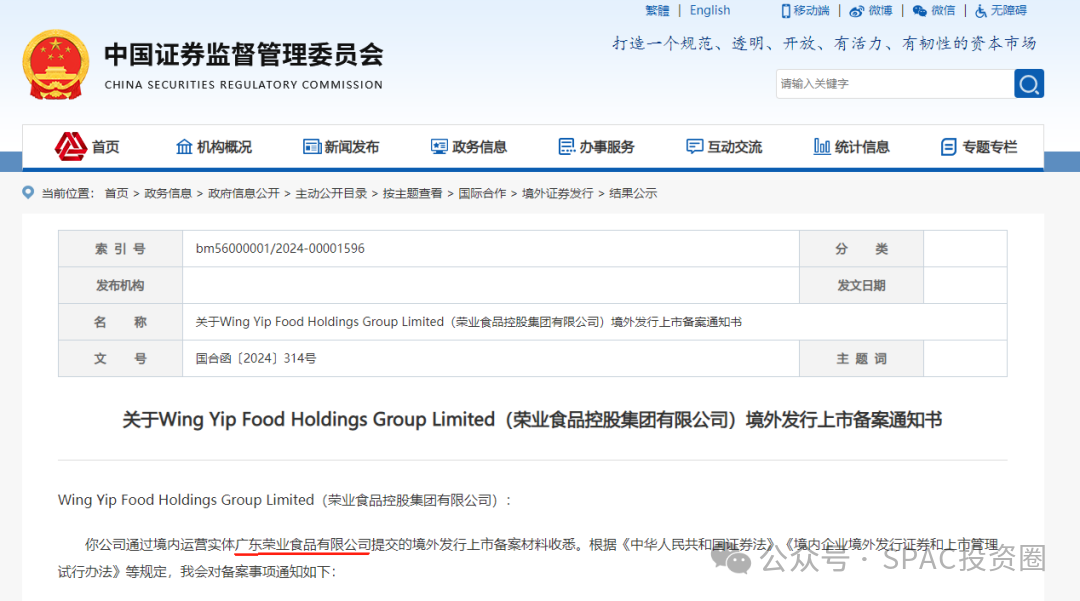The image size is (1080, 601).
Task: Click the 发文日期 label cell
Action: (861, 285)
